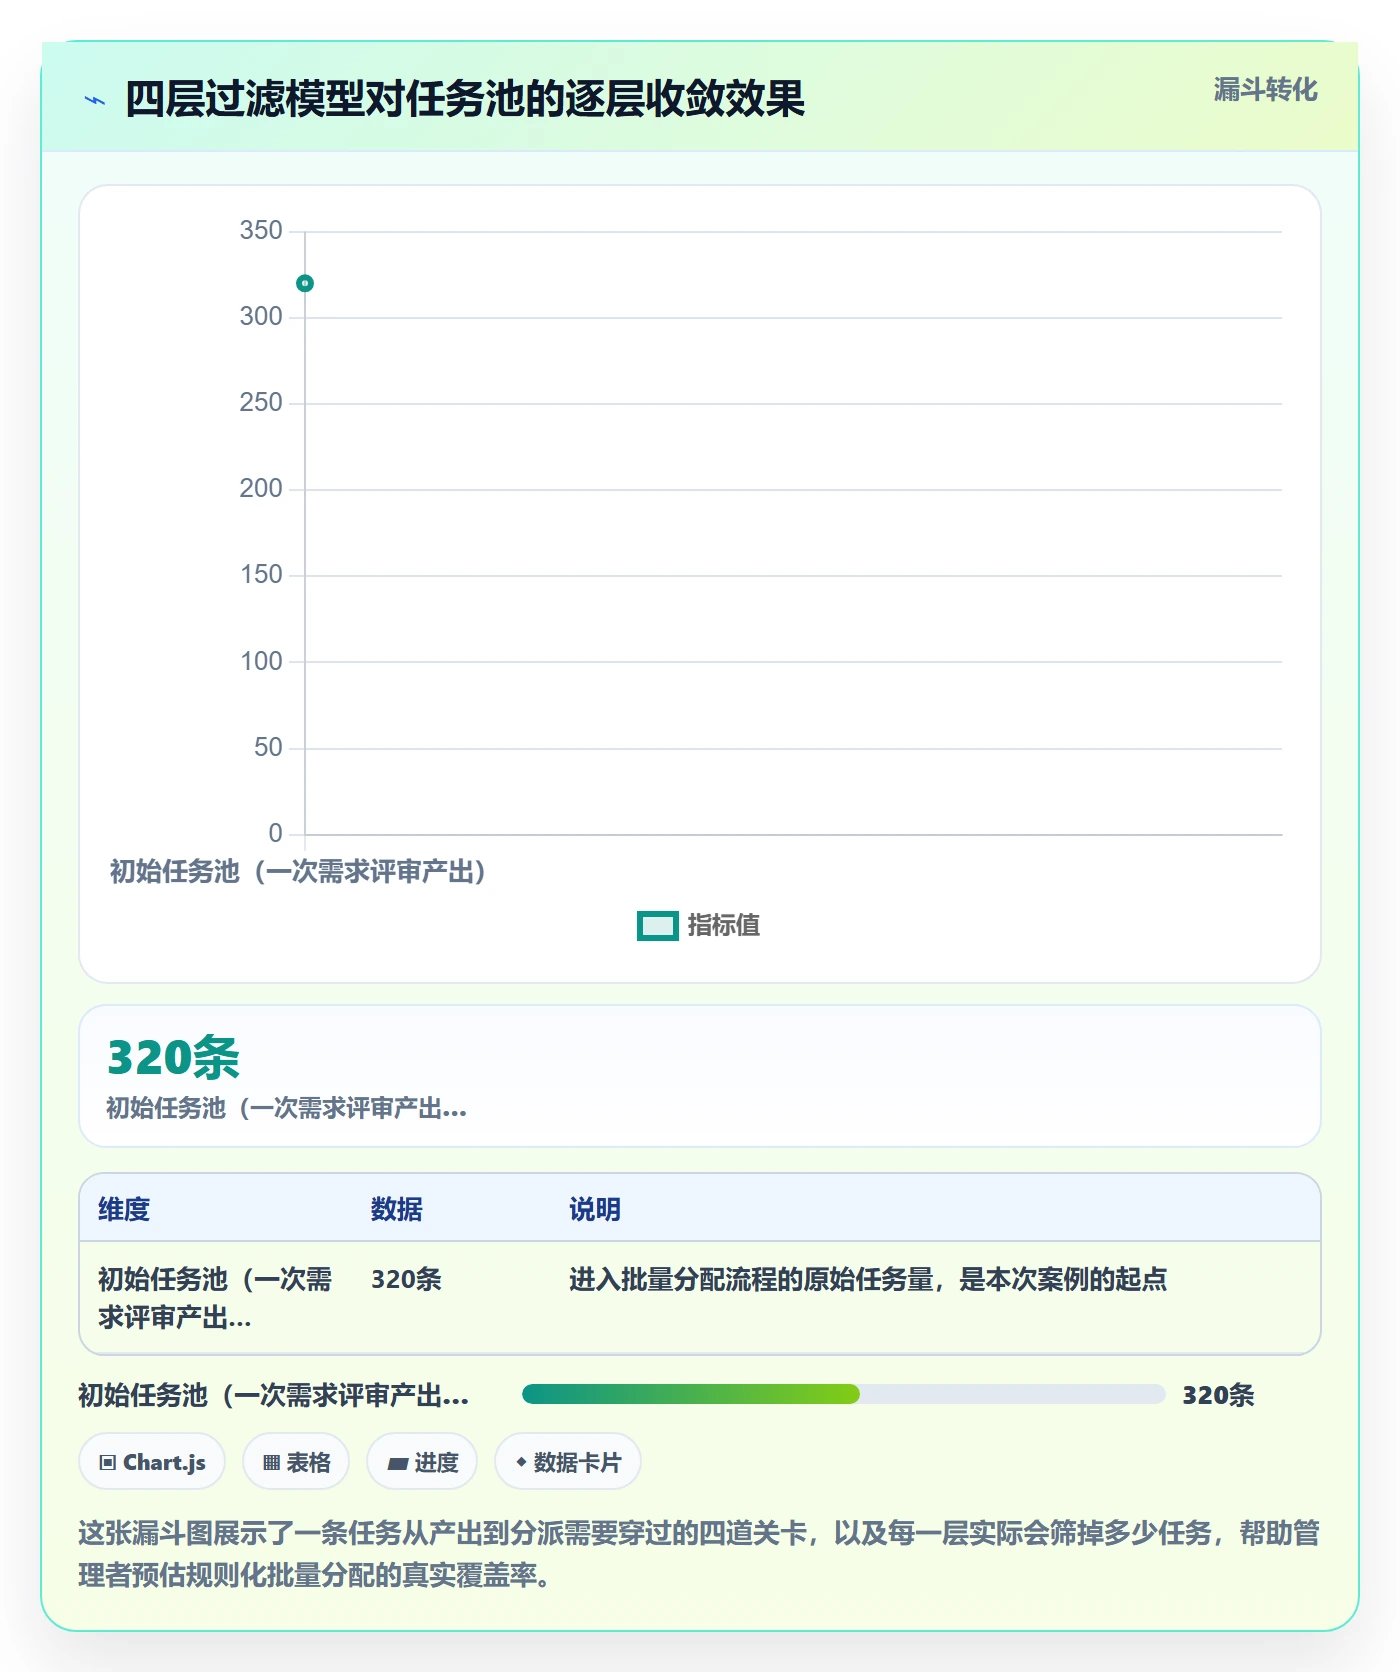
Task: Click the 说明 column header
Action: [595, 1209]
